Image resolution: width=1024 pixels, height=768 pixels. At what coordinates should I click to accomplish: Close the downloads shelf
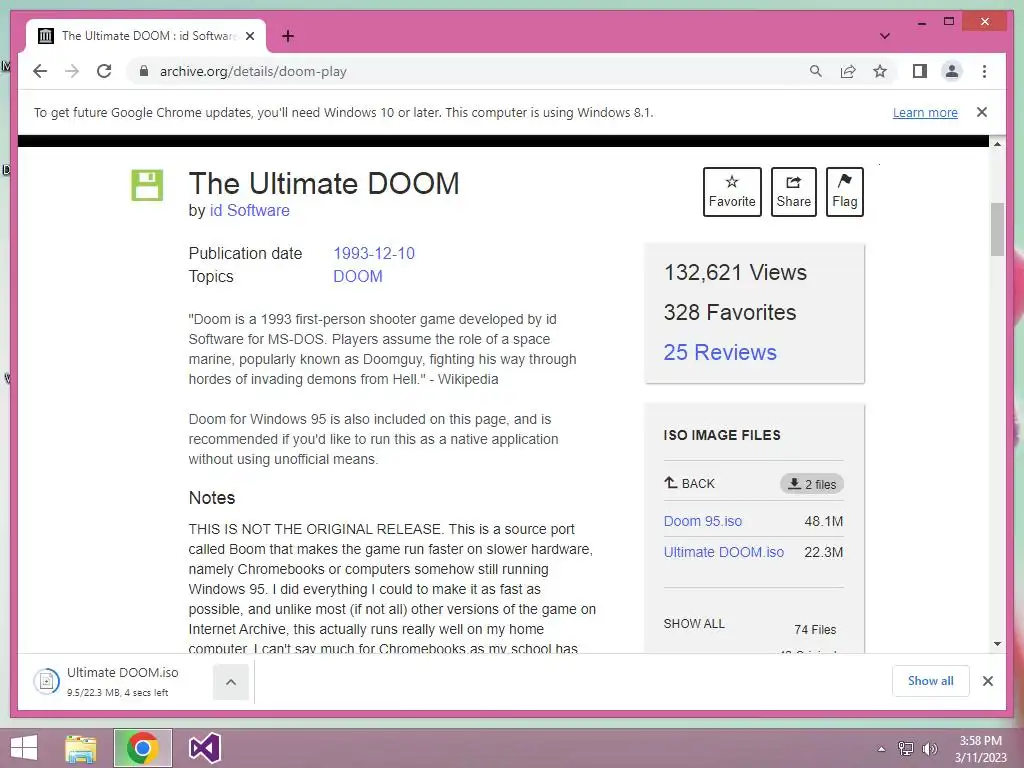[x=987, y=681]
